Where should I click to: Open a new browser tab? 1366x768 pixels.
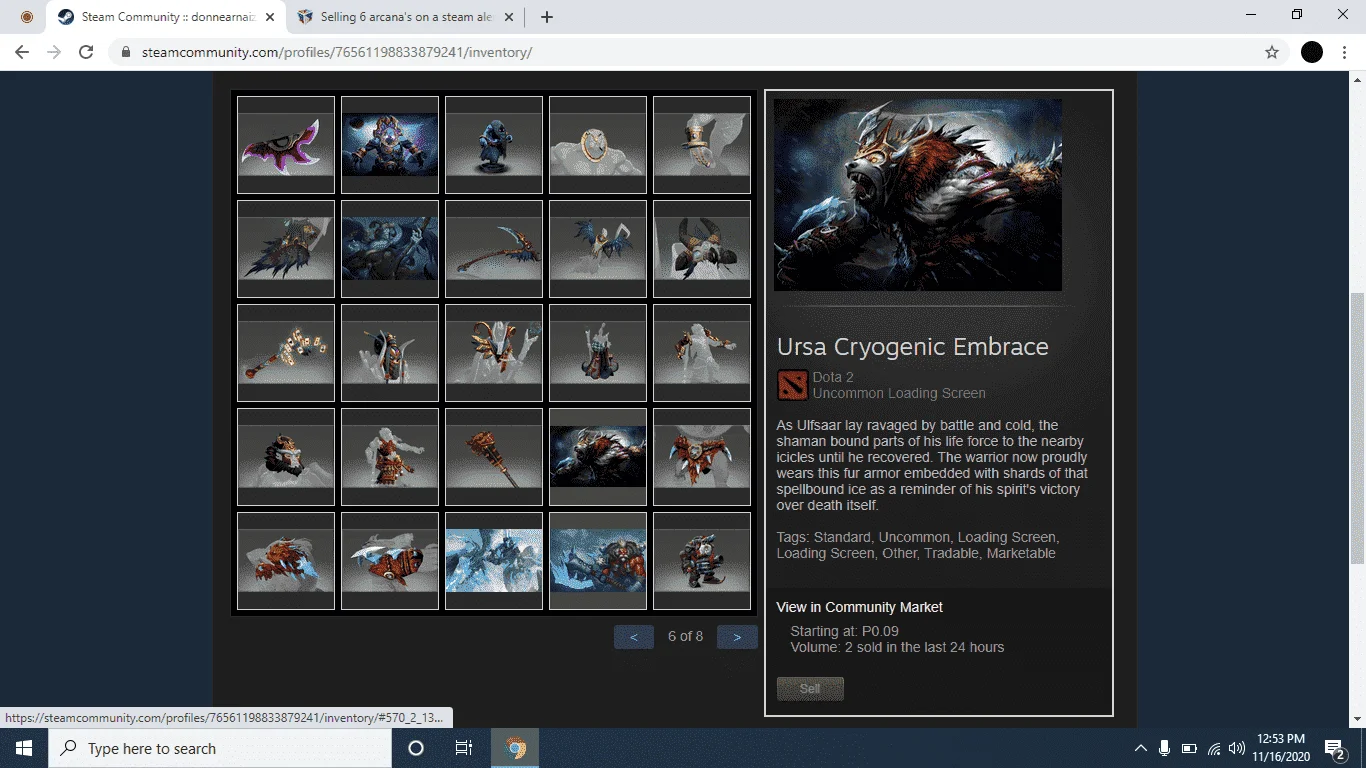(547, 17)
